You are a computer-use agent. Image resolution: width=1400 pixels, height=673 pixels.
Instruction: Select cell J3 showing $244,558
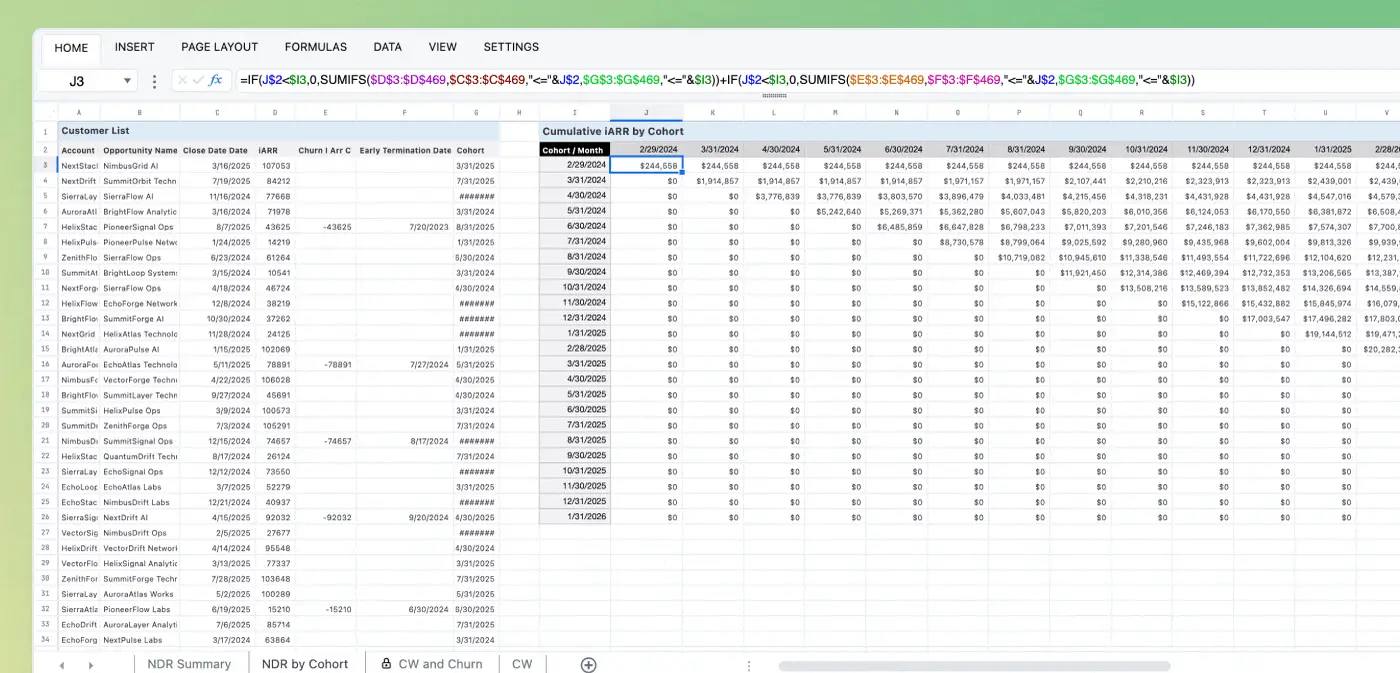click(x=646, y=164)
